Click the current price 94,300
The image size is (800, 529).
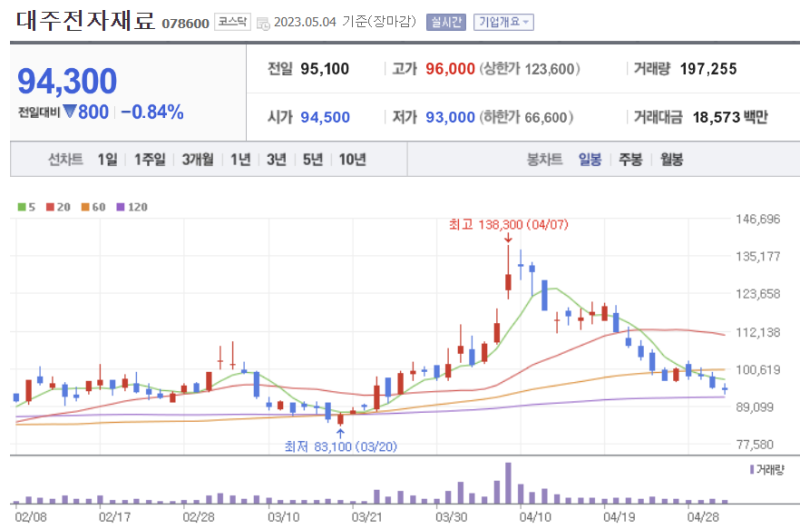(67, 81)
